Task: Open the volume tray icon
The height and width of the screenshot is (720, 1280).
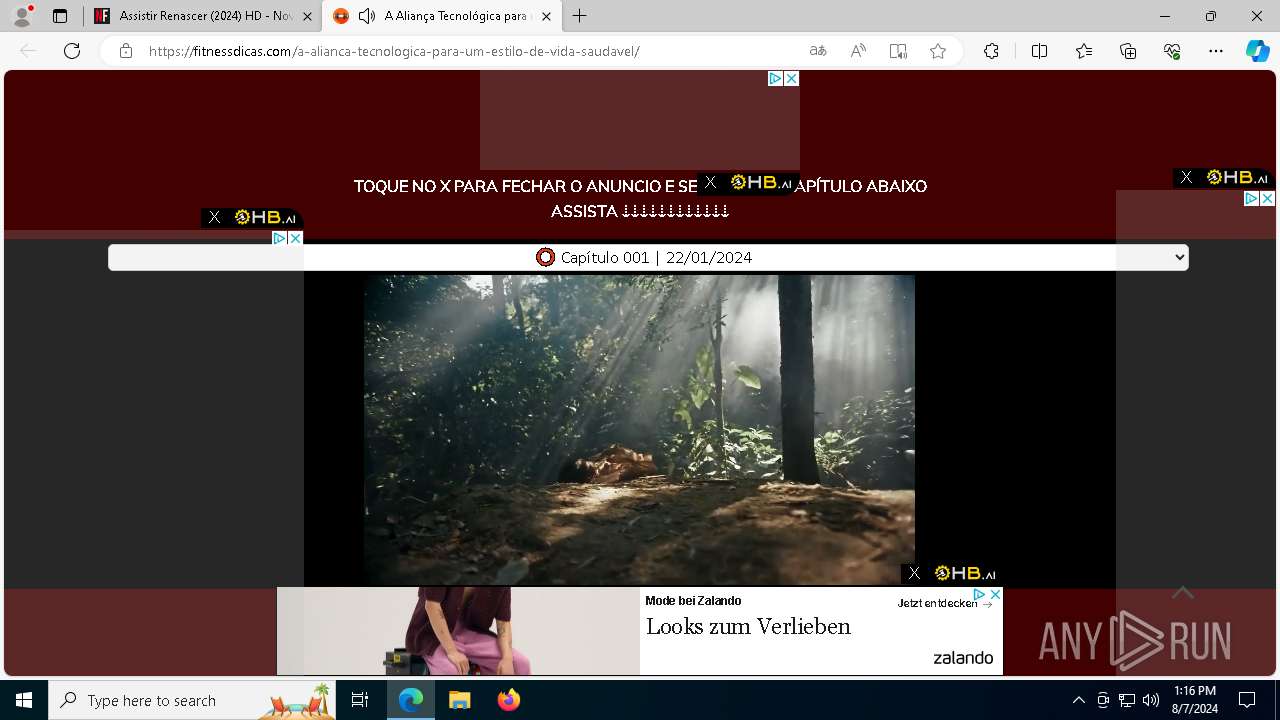Action: 1151,700
